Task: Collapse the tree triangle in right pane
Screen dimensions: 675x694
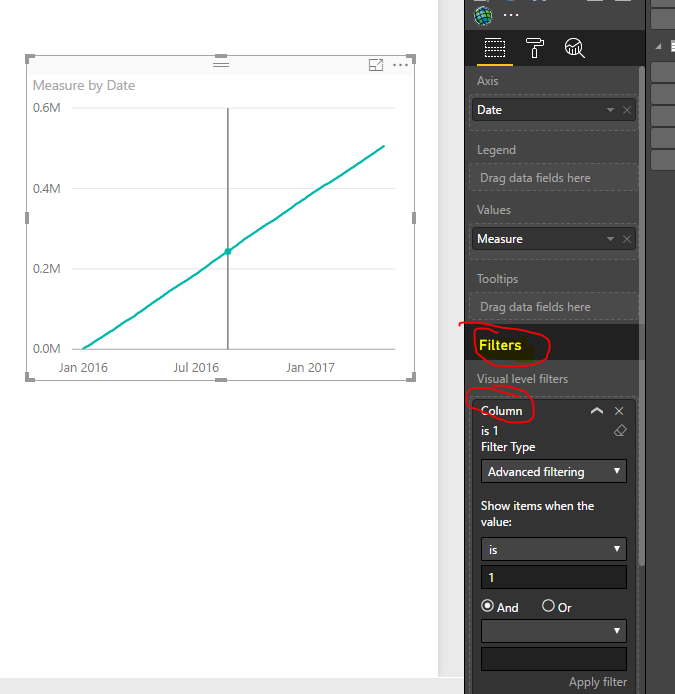Action: click(x=659, y=46)
